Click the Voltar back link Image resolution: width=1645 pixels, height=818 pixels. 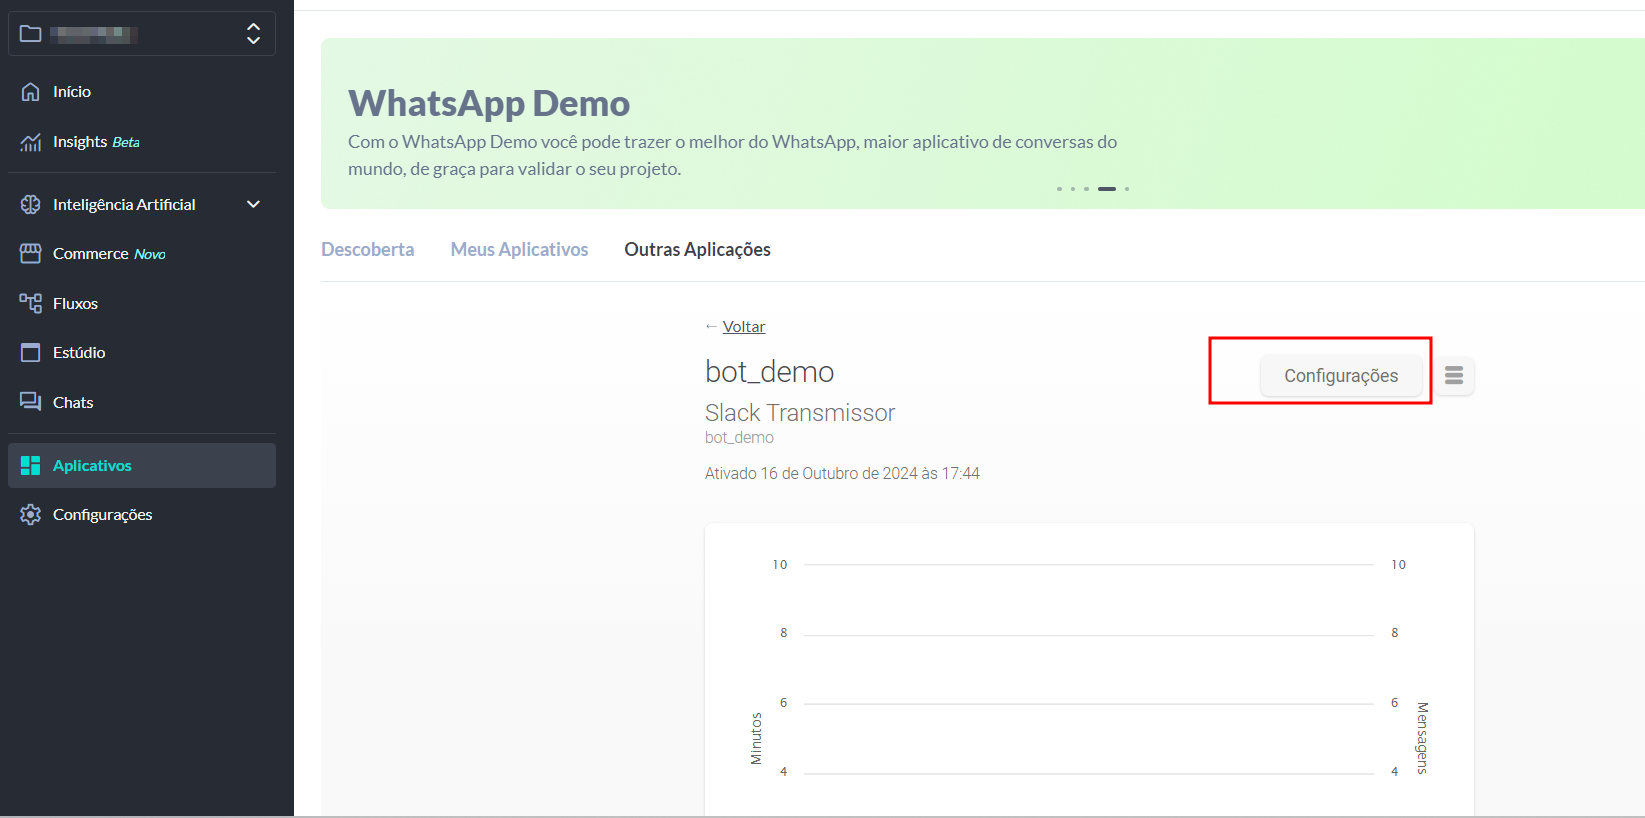(743, 327)
